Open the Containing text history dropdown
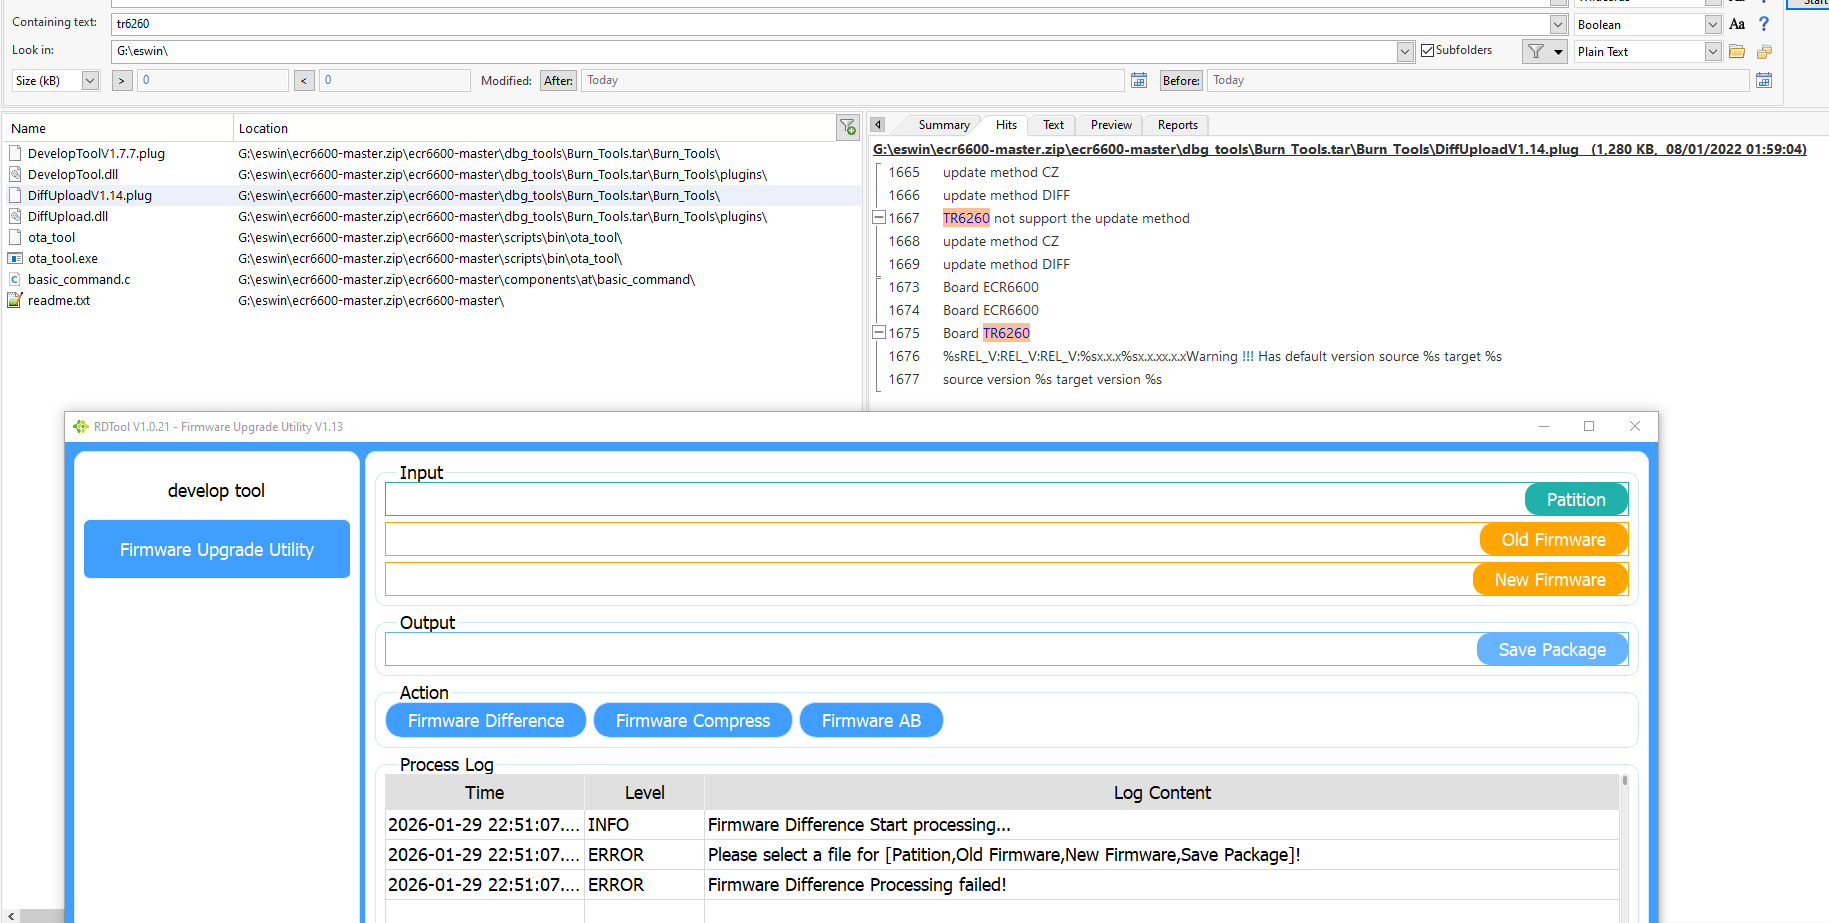This screenshot has width=1829, height=923. [x=1558, y=24]
